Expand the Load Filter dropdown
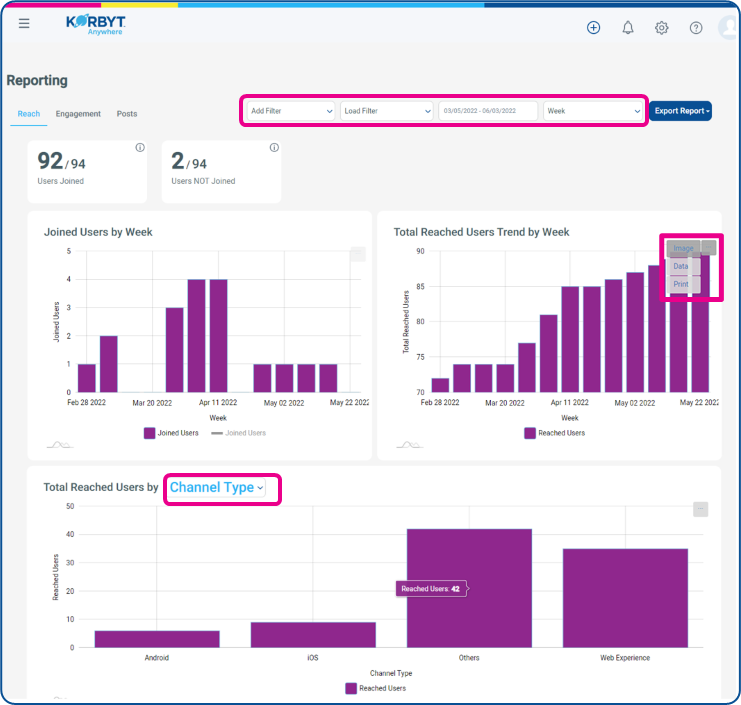Image resolution: width=741 pixels, height=705 pixels. (x=387, y=111)
